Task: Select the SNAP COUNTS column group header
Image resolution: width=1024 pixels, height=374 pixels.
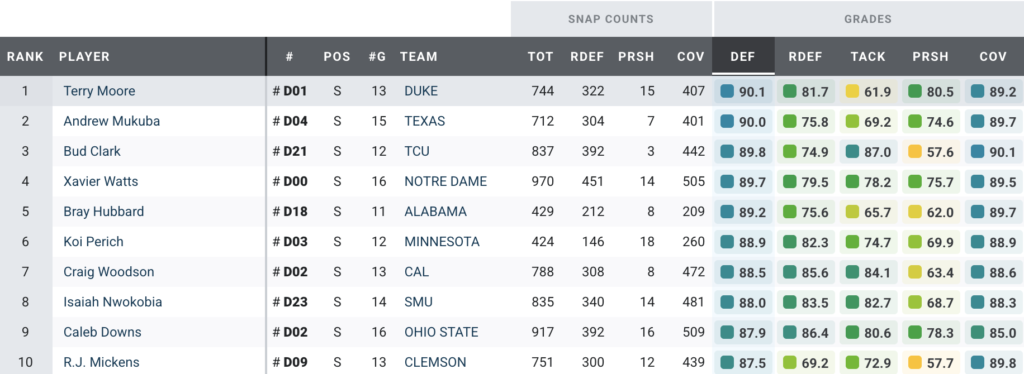Action: click(611, 19)
